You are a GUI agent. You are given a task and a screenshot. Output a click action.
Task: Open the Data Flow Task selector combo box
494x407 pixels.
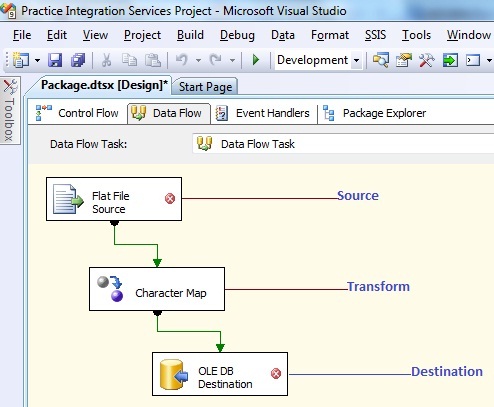343,144
